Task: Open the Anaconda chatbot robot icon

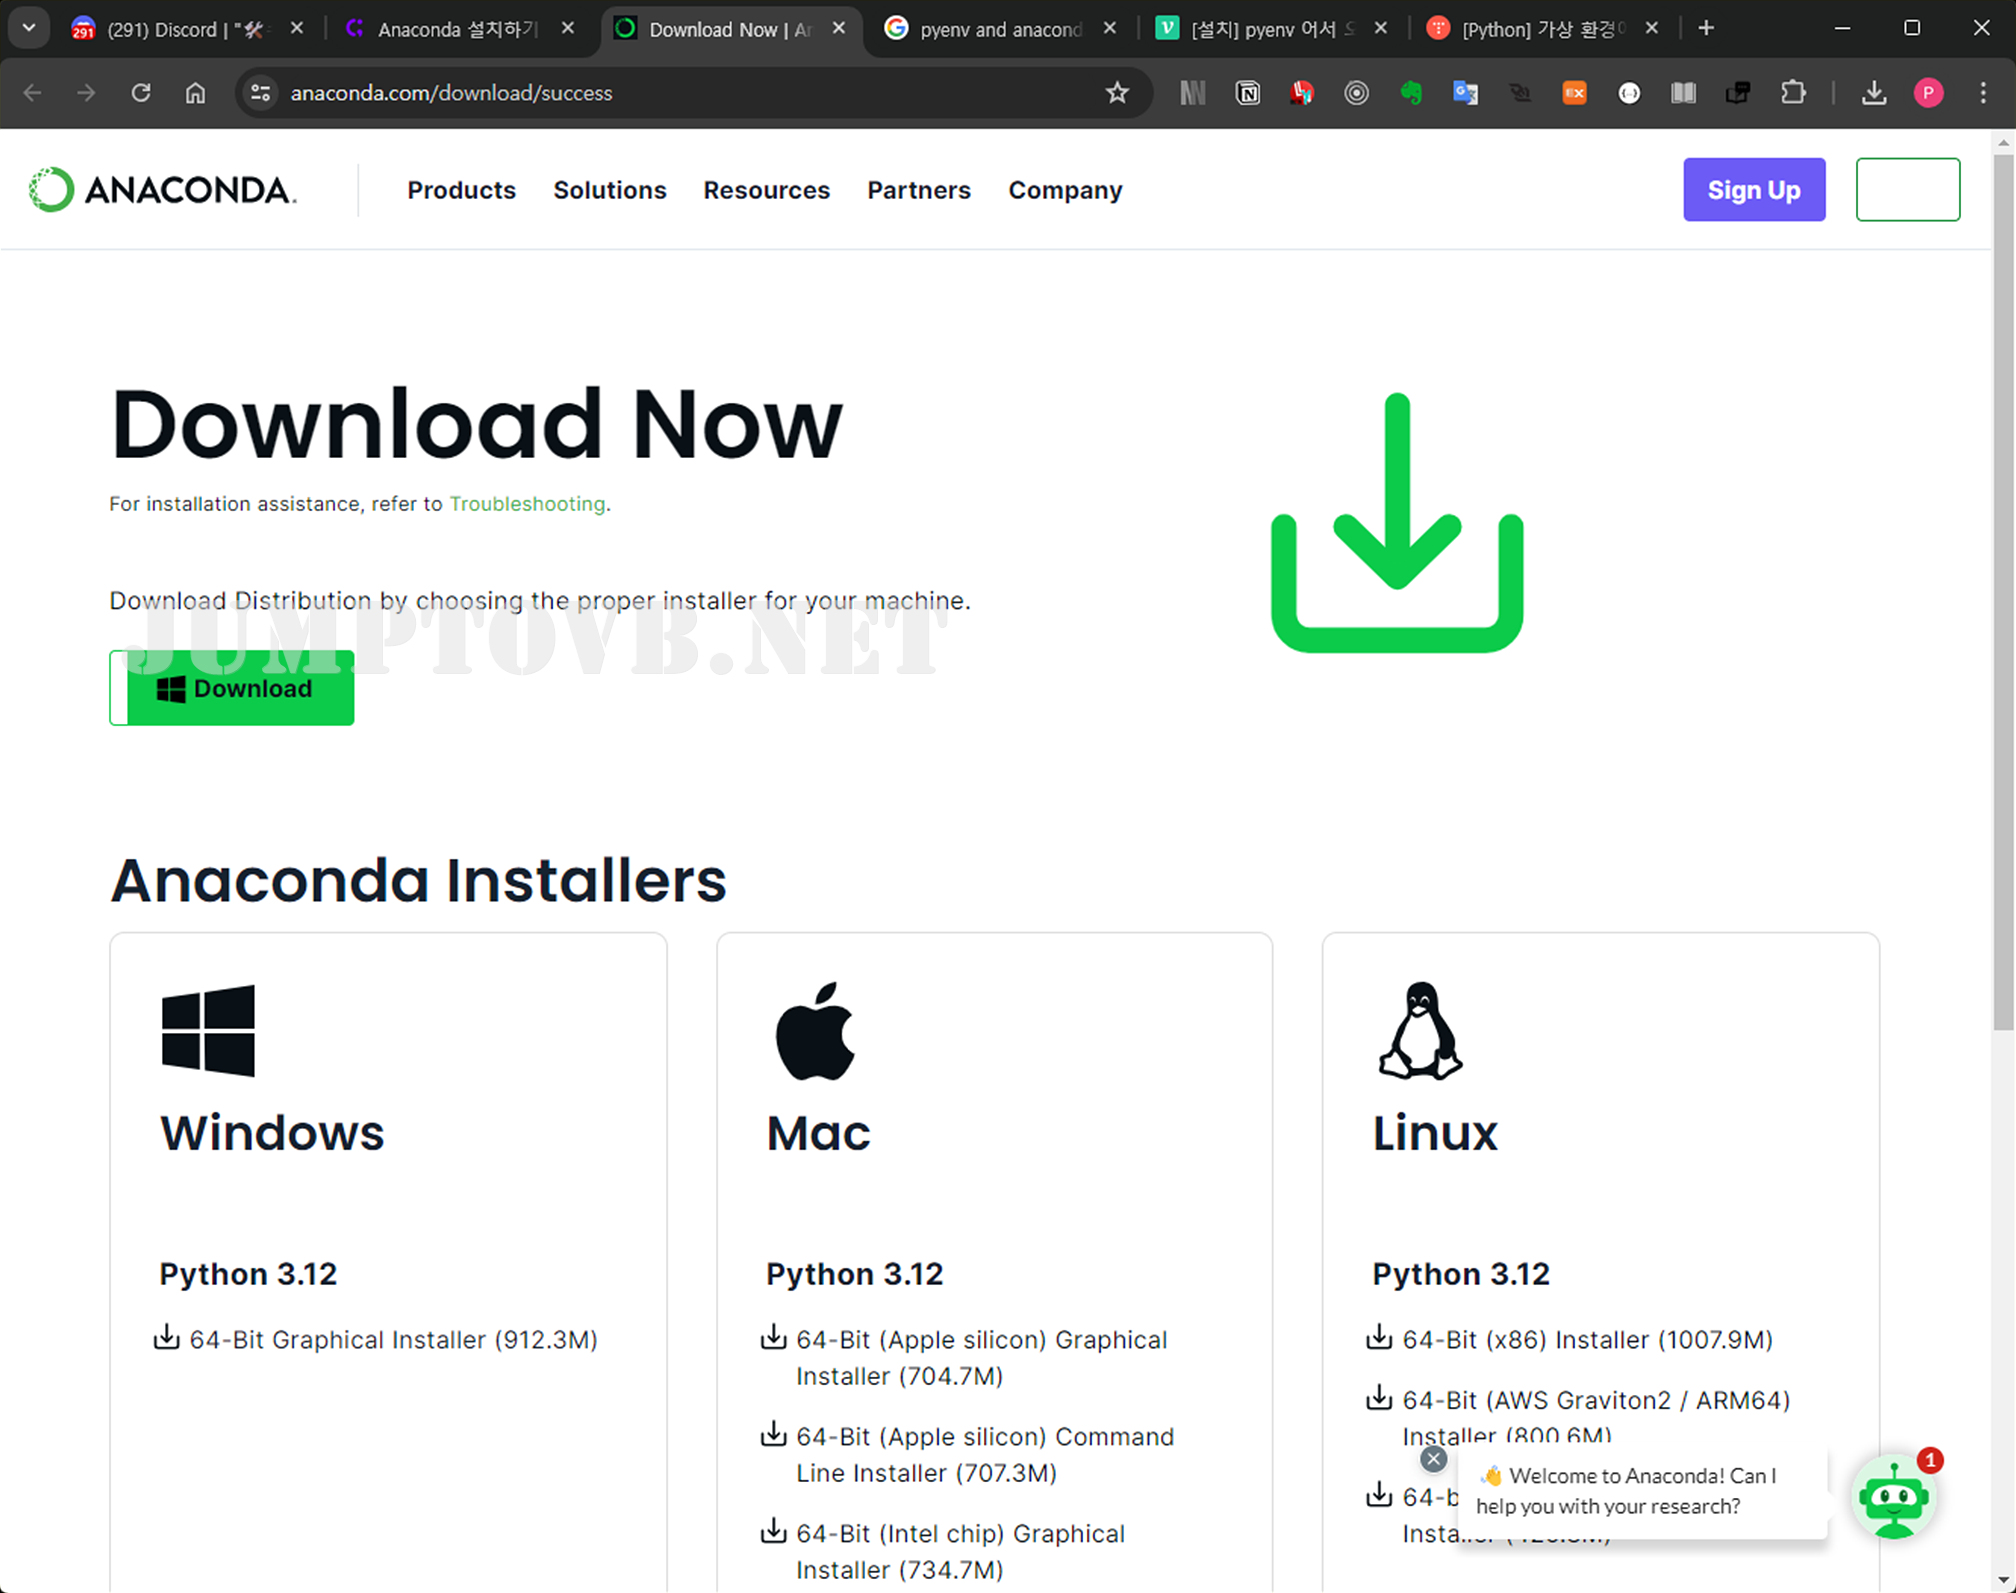Action: 1893,1499
